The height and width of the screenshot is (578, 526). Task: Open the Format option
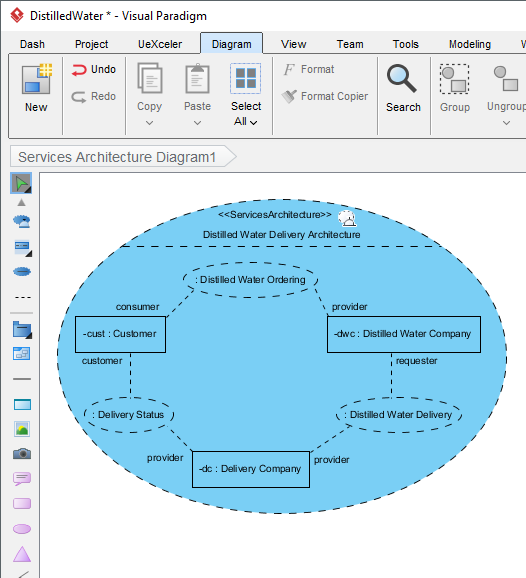click(309, 69)
